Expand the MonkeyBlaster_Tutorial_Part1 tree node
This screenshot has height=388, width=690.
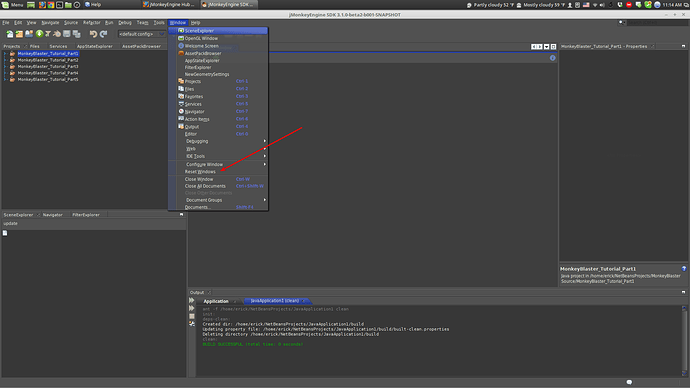click(x=5, y=54)
